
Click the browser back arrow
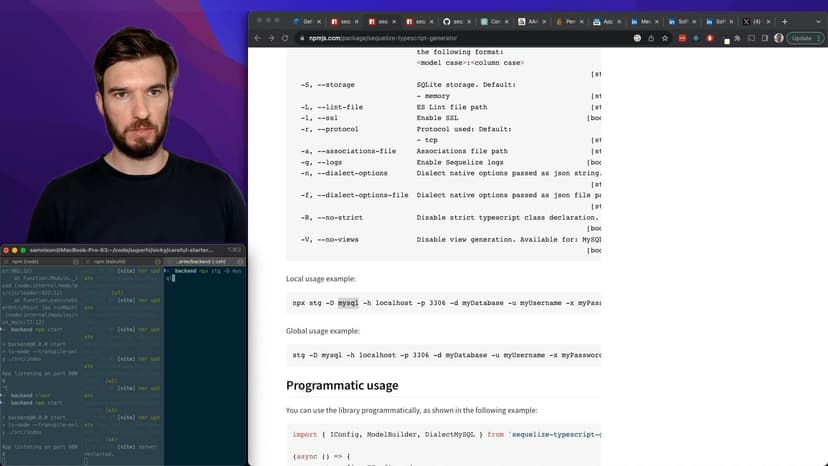point(258,38)
